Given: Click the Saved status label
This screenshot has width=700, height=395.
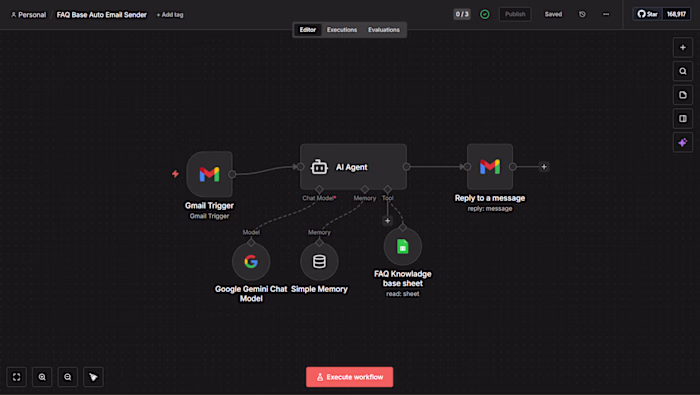Looking at the screenshot, I should [x=553, y=14].
